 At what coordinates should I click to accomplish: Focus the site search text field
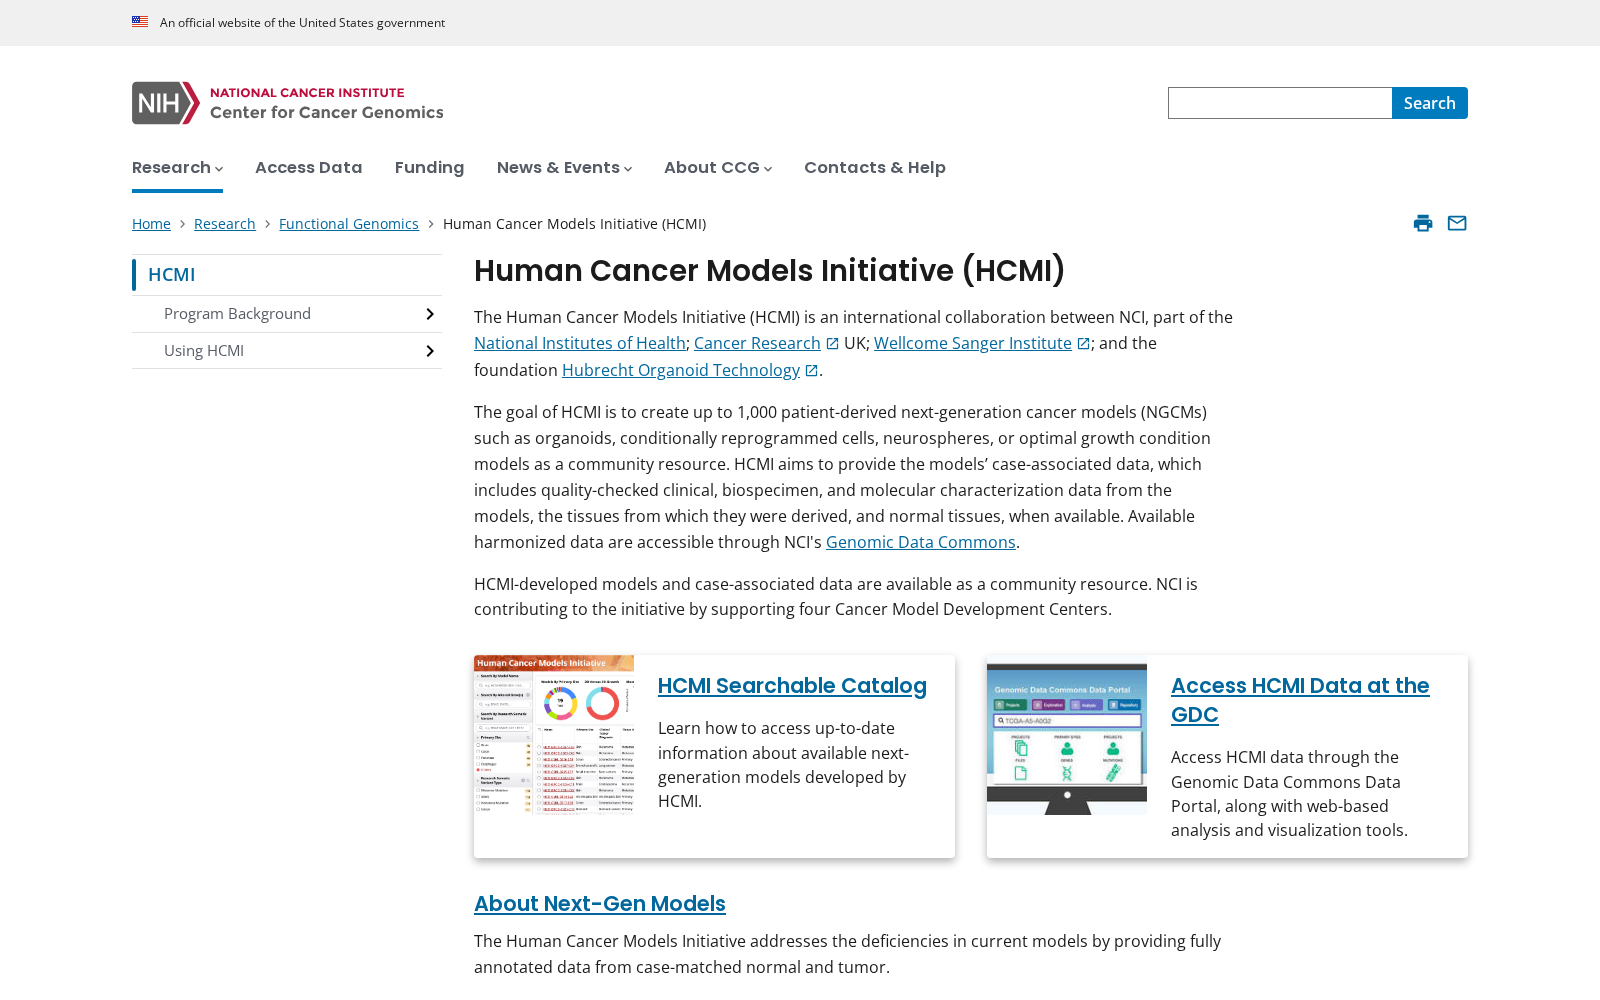(1280, 103)
